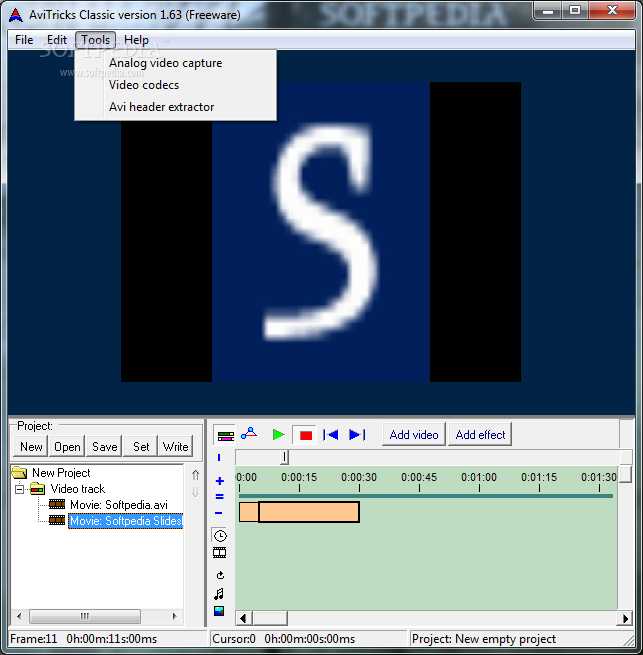The height and width of the screenshot is (655, 643).
Task: Click the project tree scrollbar's right arrow
Action: coord(175,616)
